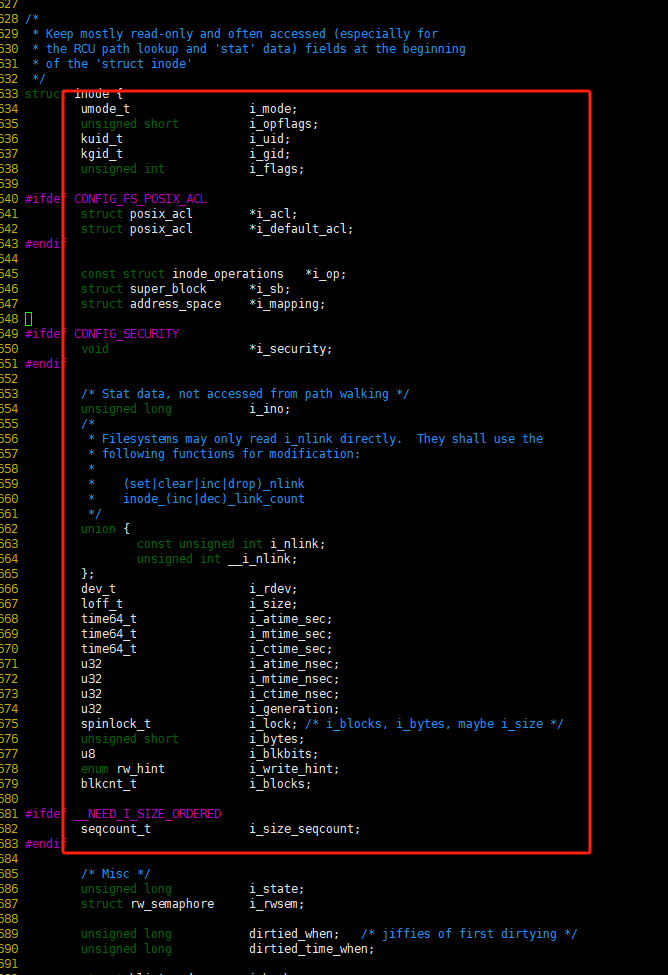Click the 'Stat data' comment line
The height and width of the screenshot is (975, 668).
tap(245, 394)
